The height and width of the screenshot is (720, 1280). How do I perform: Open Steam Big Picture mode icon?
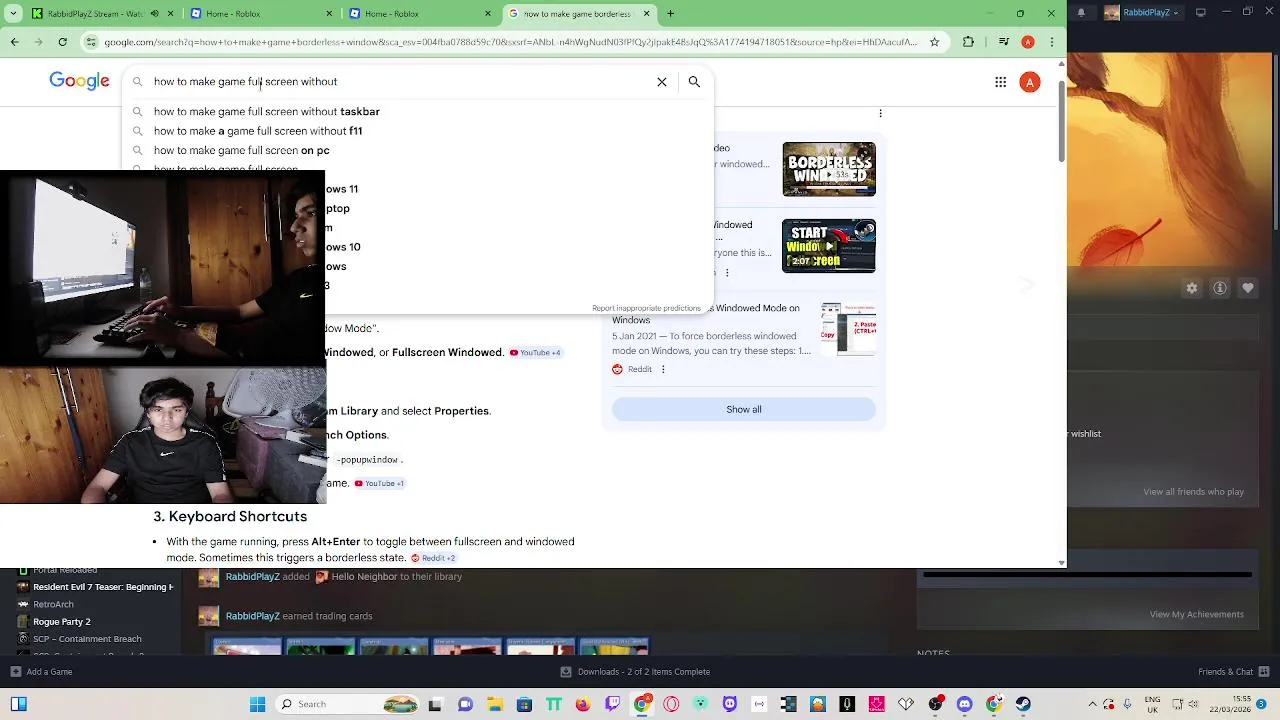(x=1201, y=13)
